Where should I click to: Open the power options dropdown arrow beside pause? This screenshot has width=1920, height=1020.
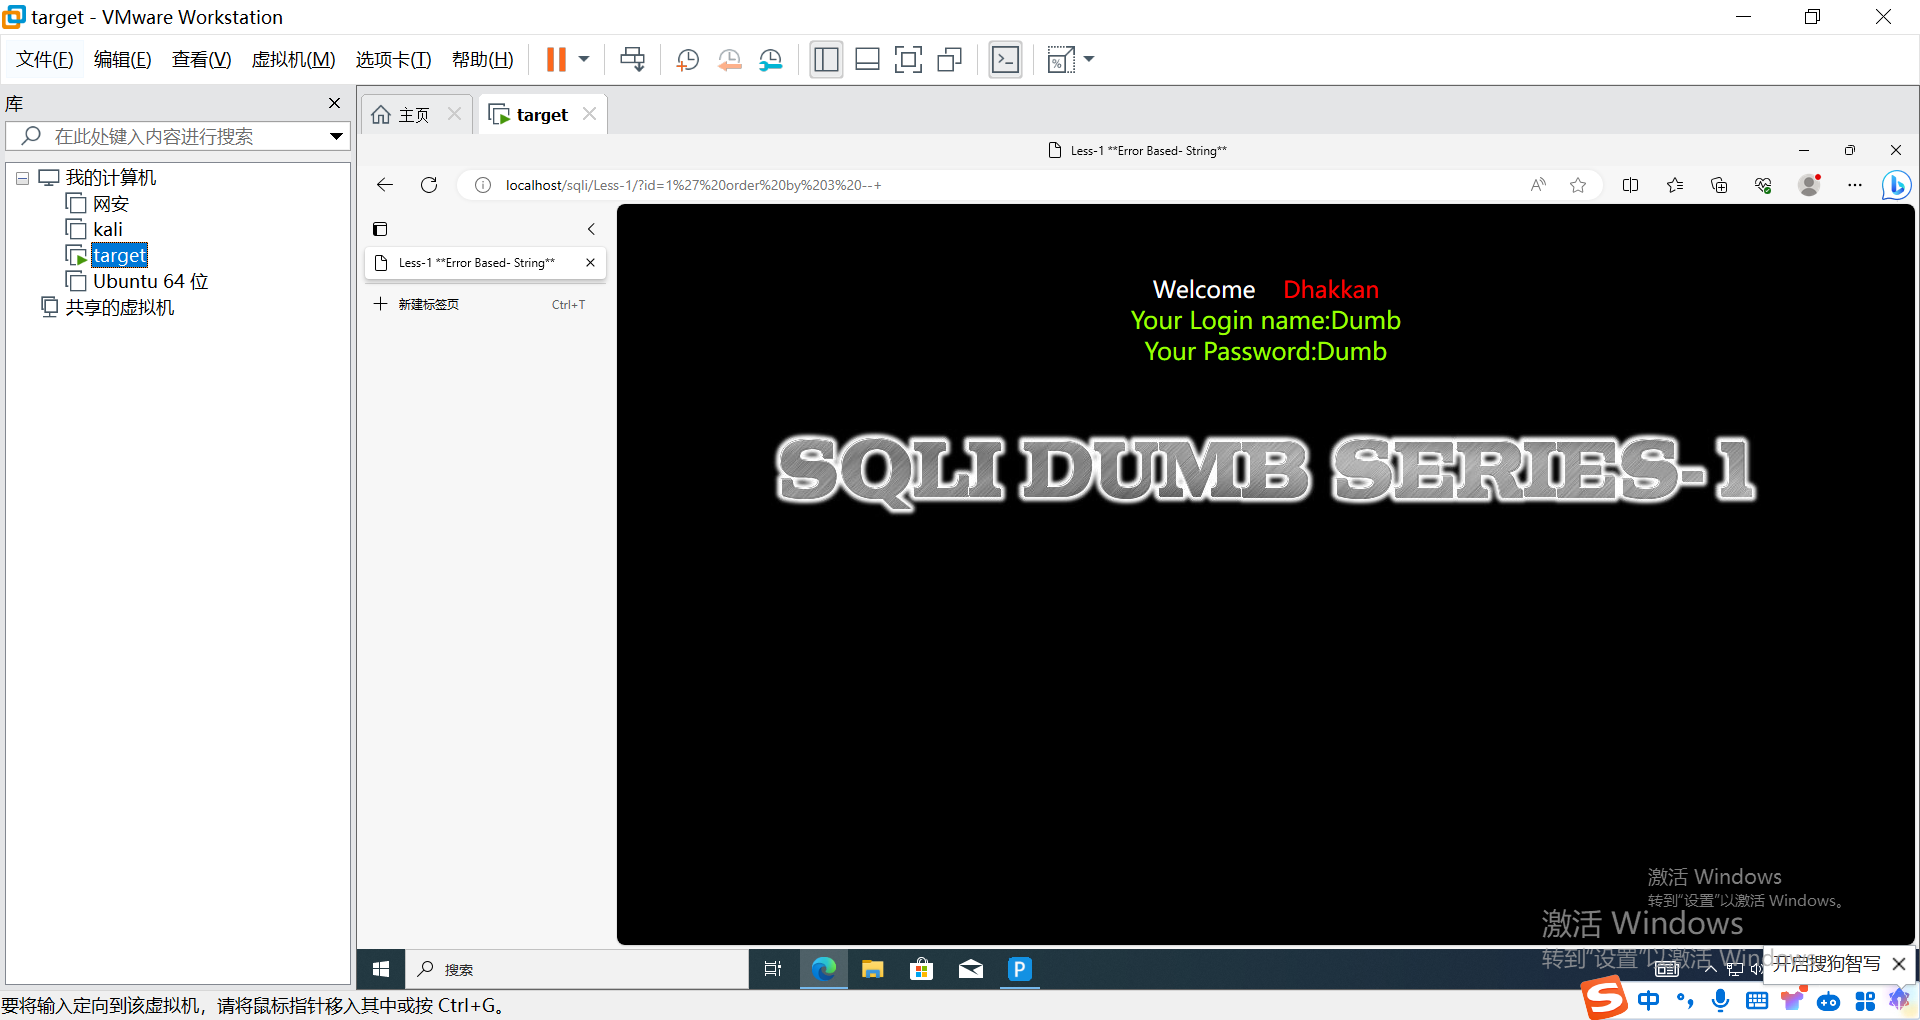click(584, 60)
